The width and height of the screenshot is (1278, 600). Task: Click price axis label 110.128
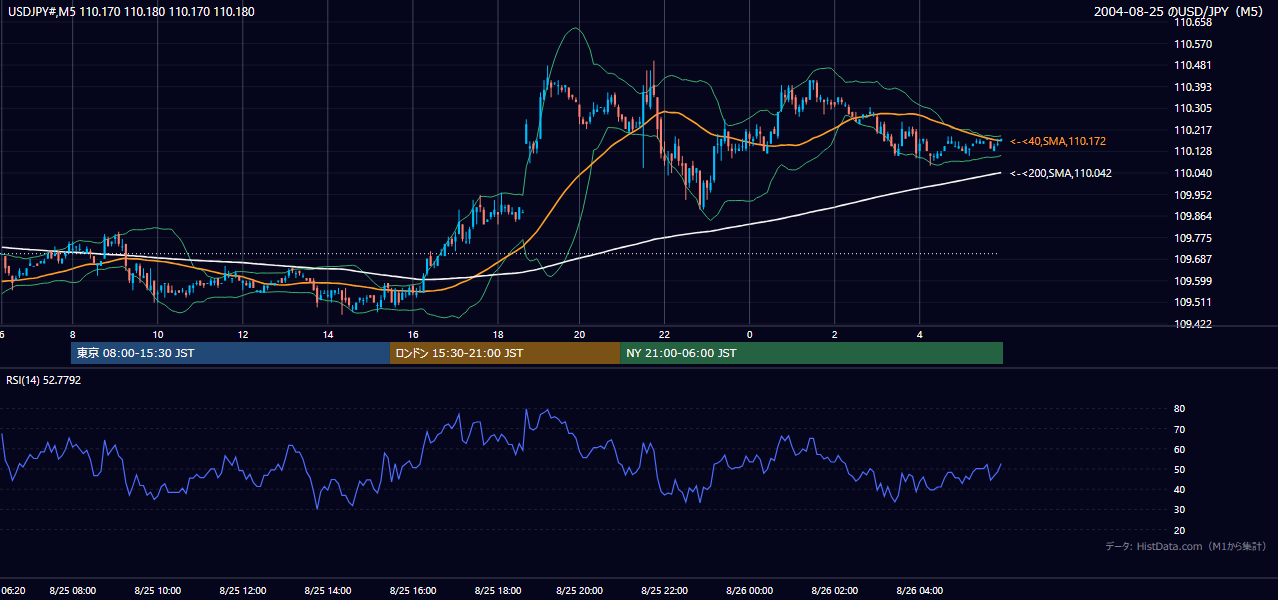pyautogui.click(x=1193, y=151)
